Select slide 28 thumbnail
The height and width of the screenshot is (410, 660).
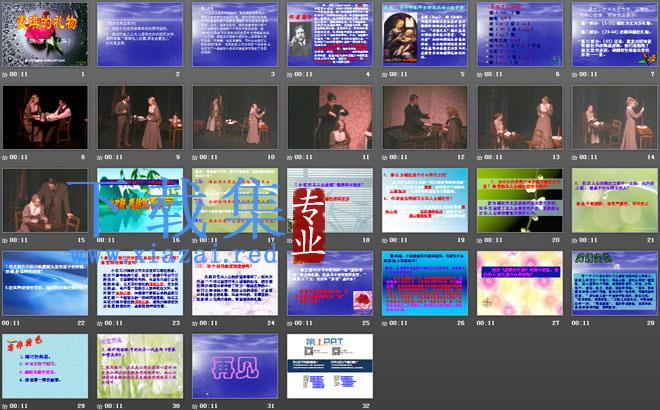pyautogui.click(x=615, y=283)
